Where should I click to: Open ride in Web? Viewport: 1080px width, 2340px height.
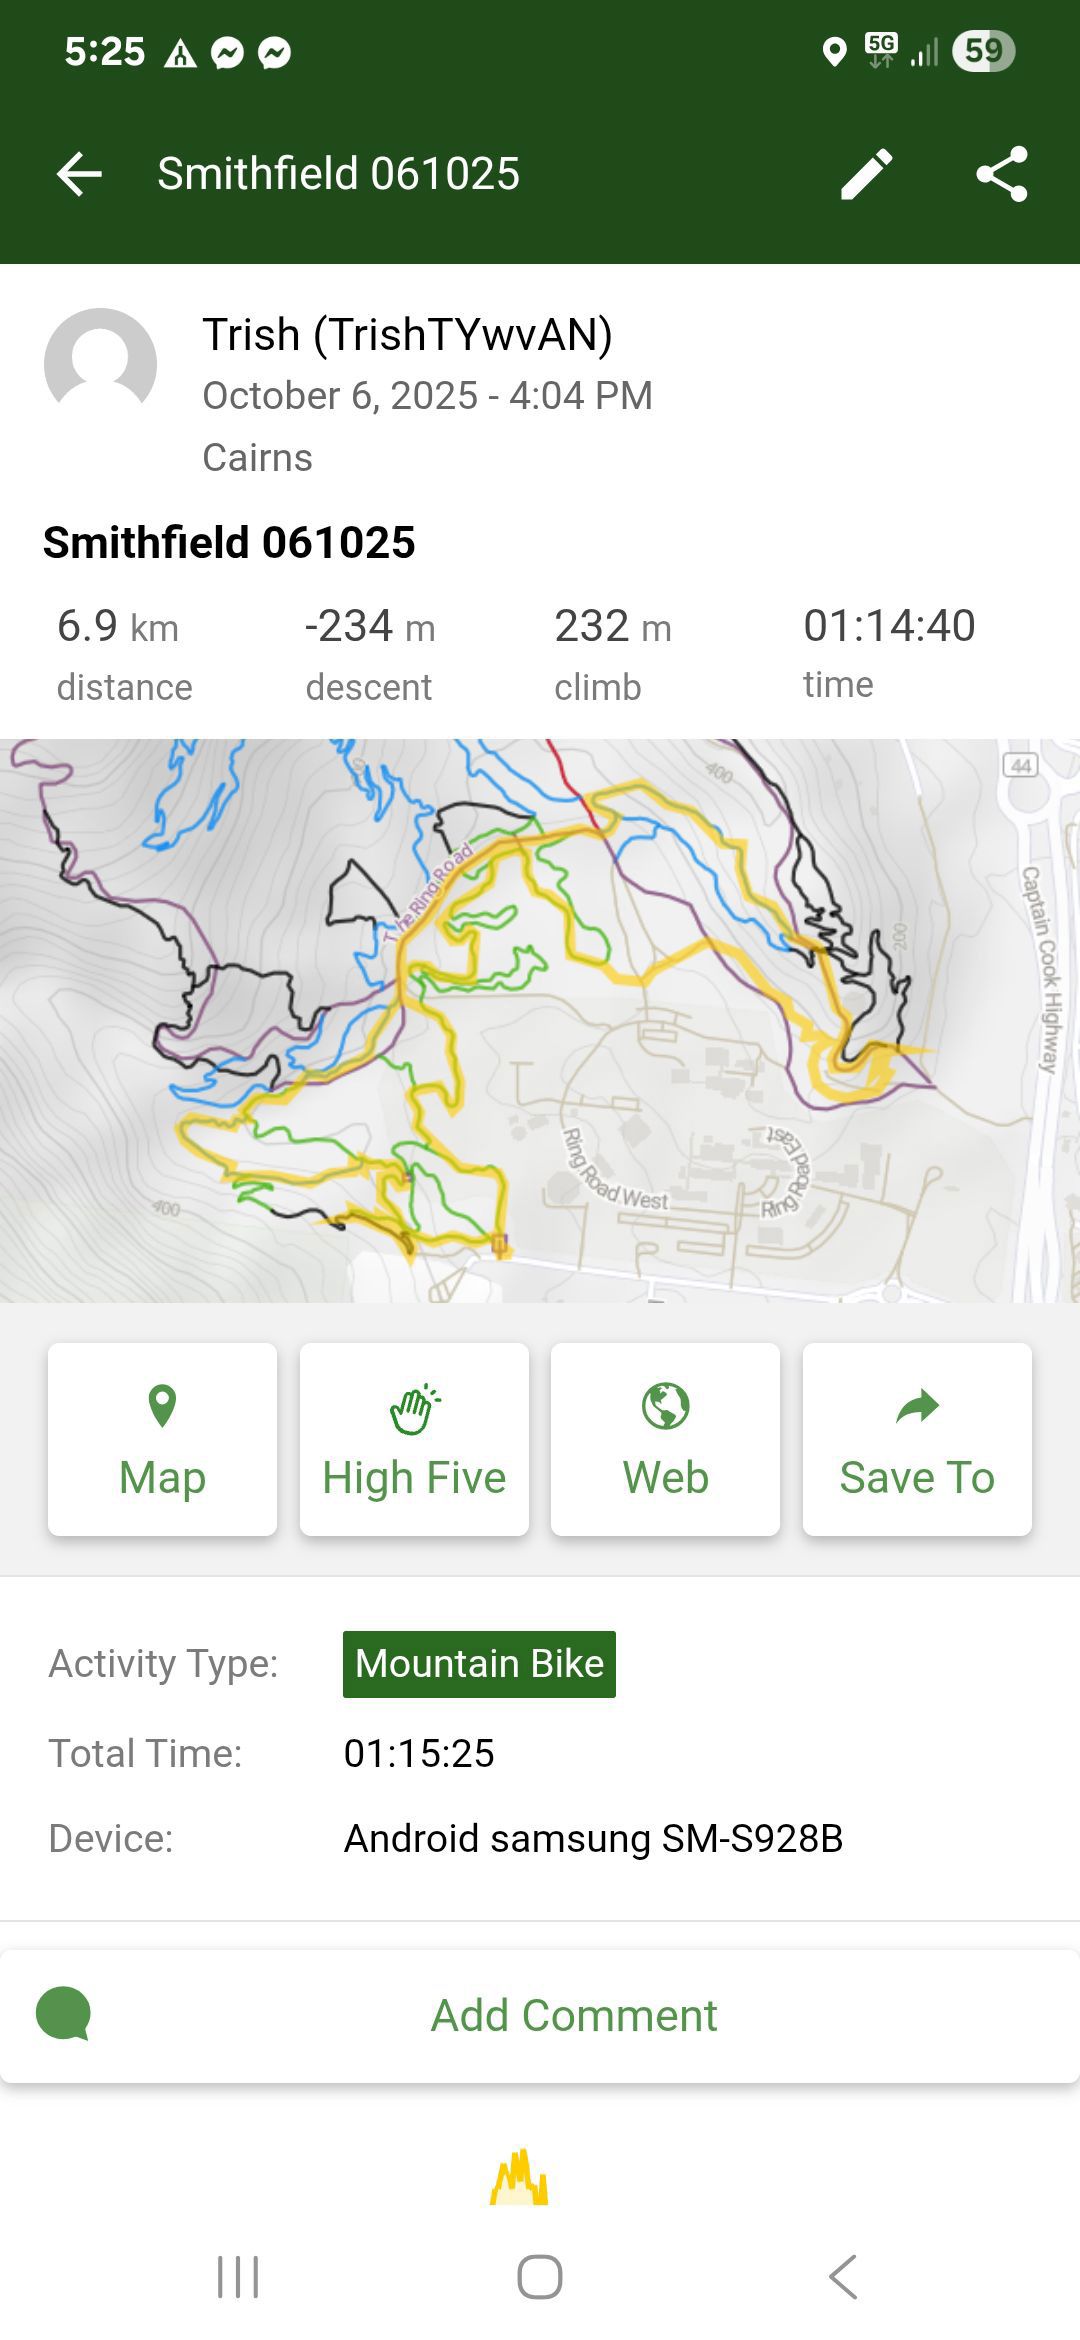pos(665,1439)
